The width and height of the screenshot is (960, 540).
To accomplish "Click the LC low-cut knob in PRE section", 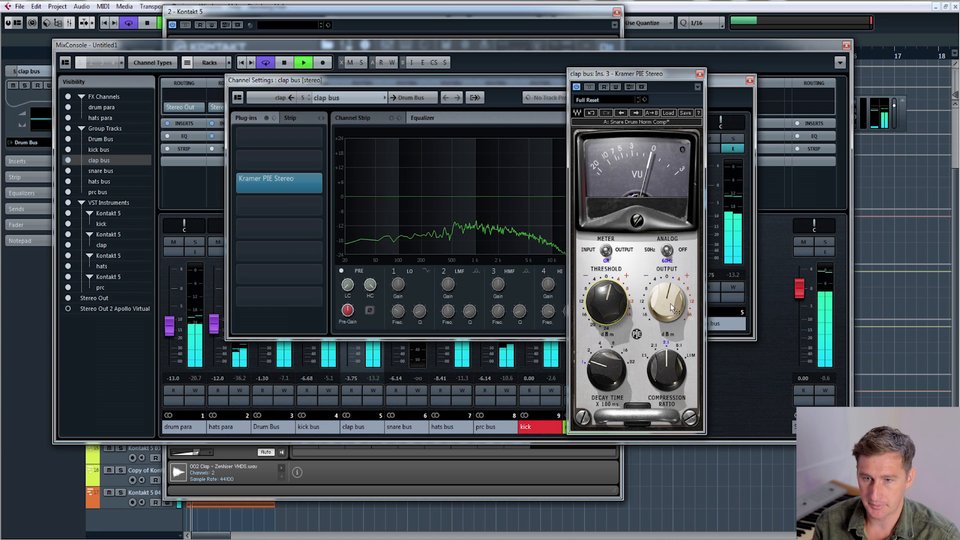I will point(347,285).
